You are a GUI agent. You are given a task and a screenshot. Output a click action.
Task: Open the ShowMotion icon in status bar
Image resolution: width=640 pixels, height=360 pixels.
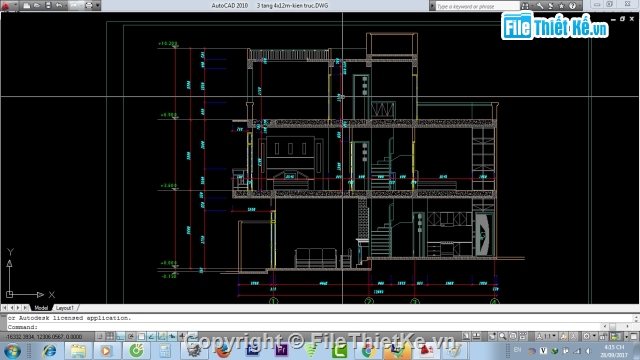tap(523, 336)
